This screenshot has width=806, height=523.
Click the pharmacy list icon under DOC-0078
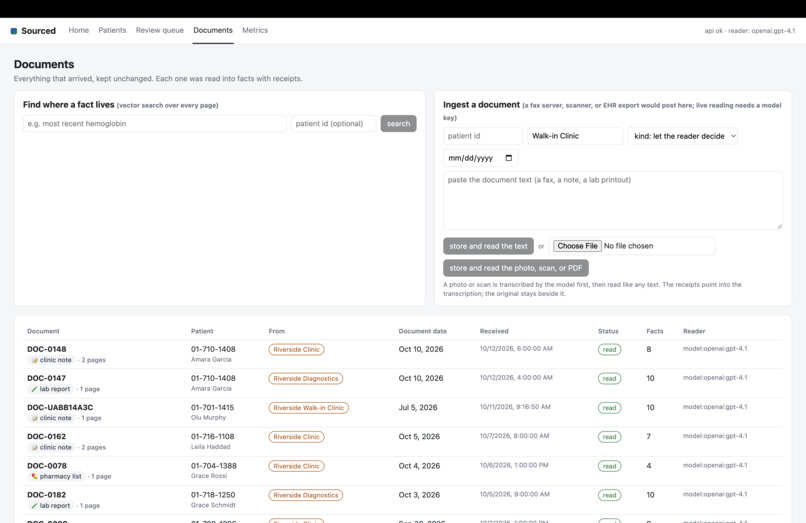pos(34,476)
